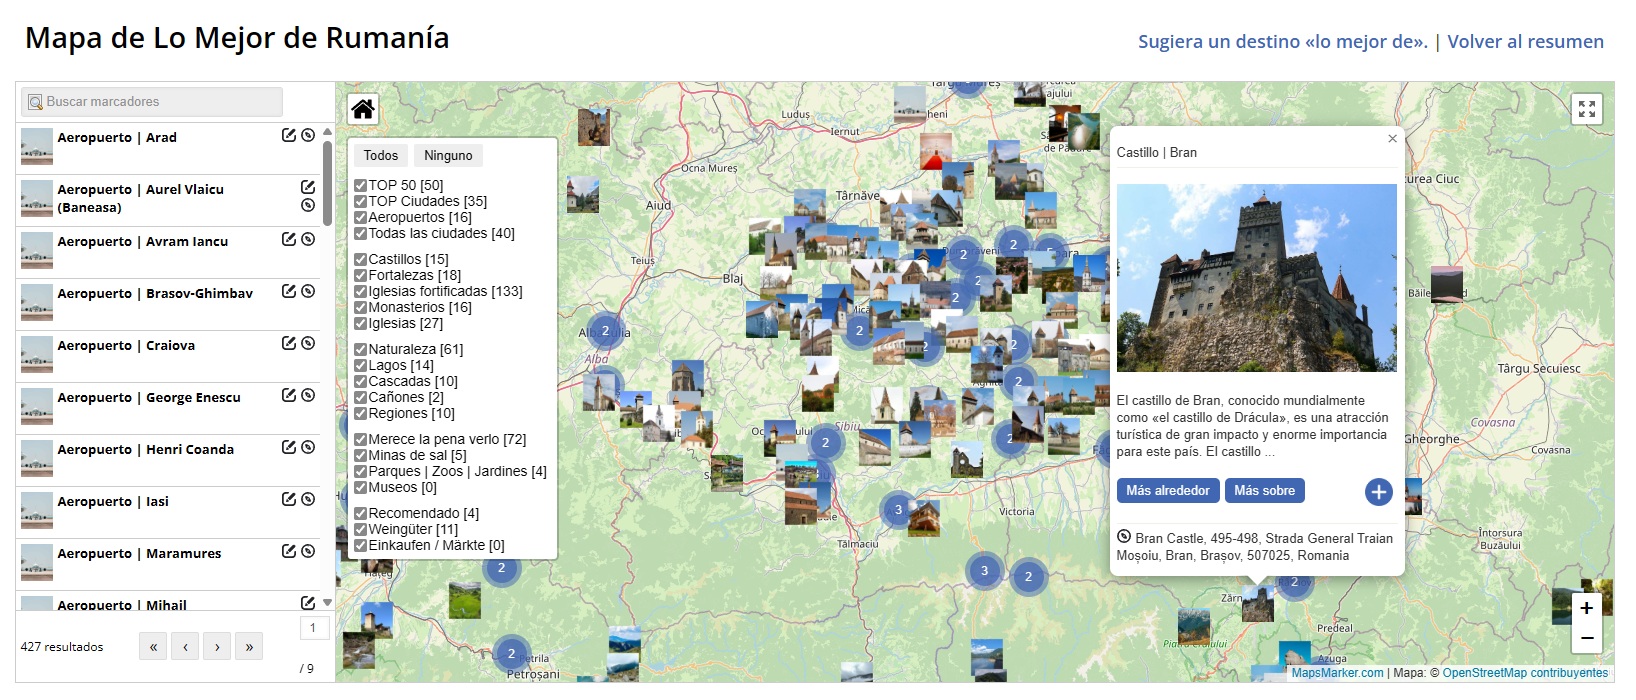
Task: Click the home icon on the map
Action: pyautogui.click(x=363, y=109)
